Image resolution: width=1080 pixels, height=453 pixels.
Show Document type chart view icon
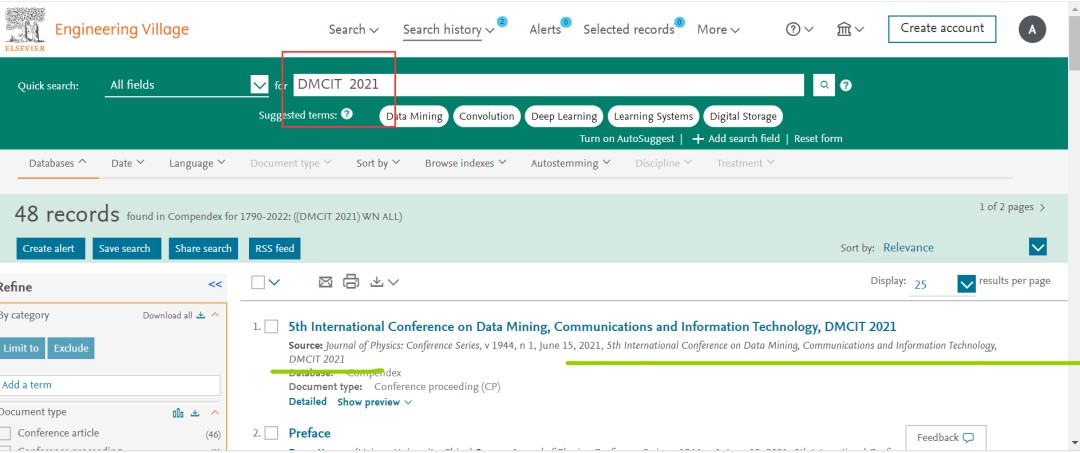(x=178, y=412)
